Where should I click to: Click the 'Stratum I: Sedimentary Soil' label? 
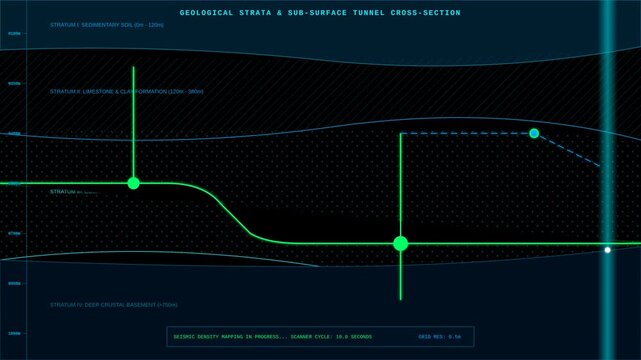point(107,25)
